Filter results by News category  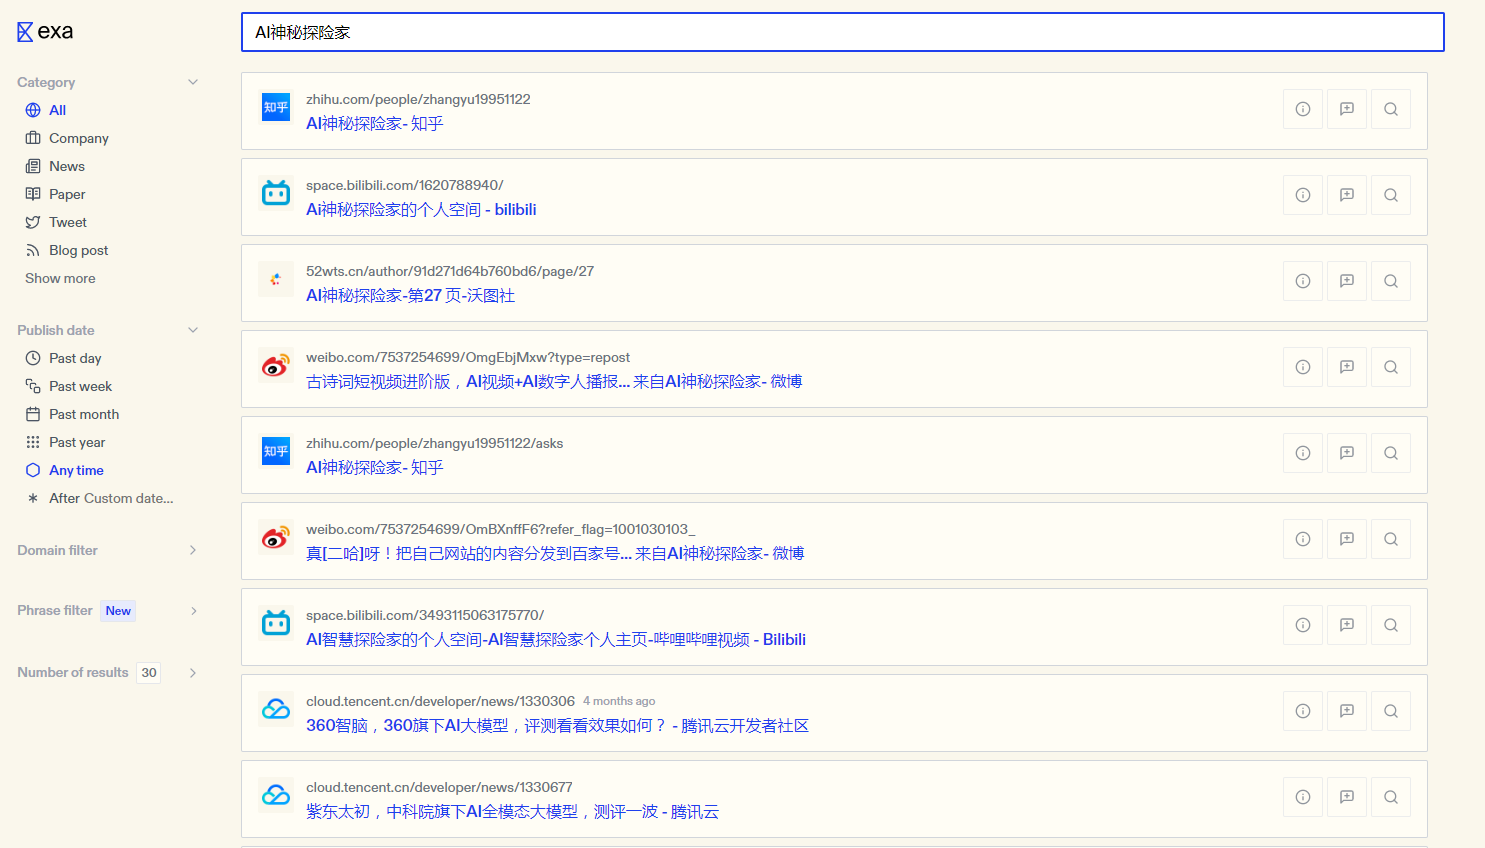pos(55,166)
